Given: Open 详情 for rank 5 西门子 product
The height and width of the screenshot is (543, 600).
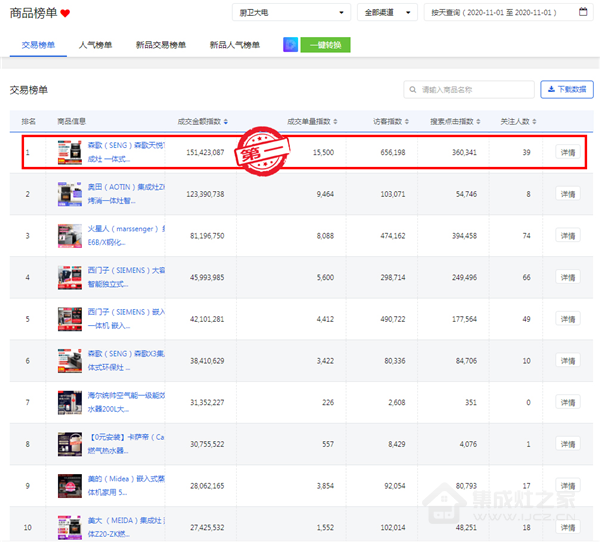Looking at the screenshot, I should (567, 319).
